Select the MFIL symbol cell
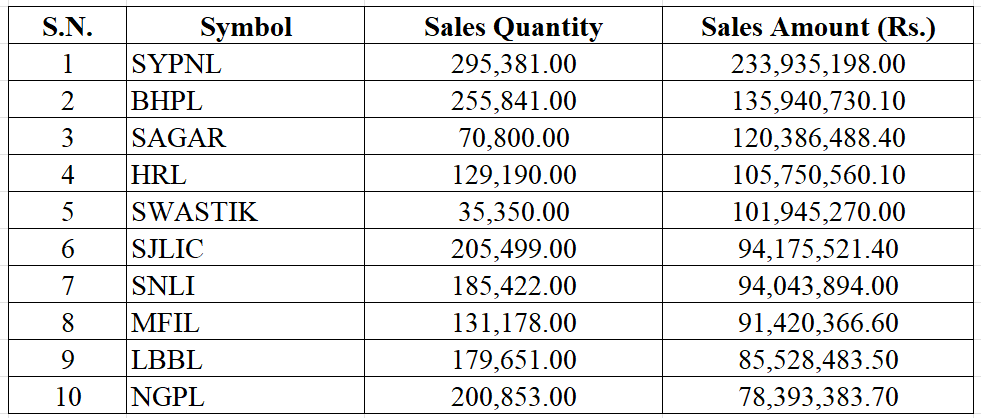Screen dimensions: 981x418 pyautogui.click(x=165, y=323)
